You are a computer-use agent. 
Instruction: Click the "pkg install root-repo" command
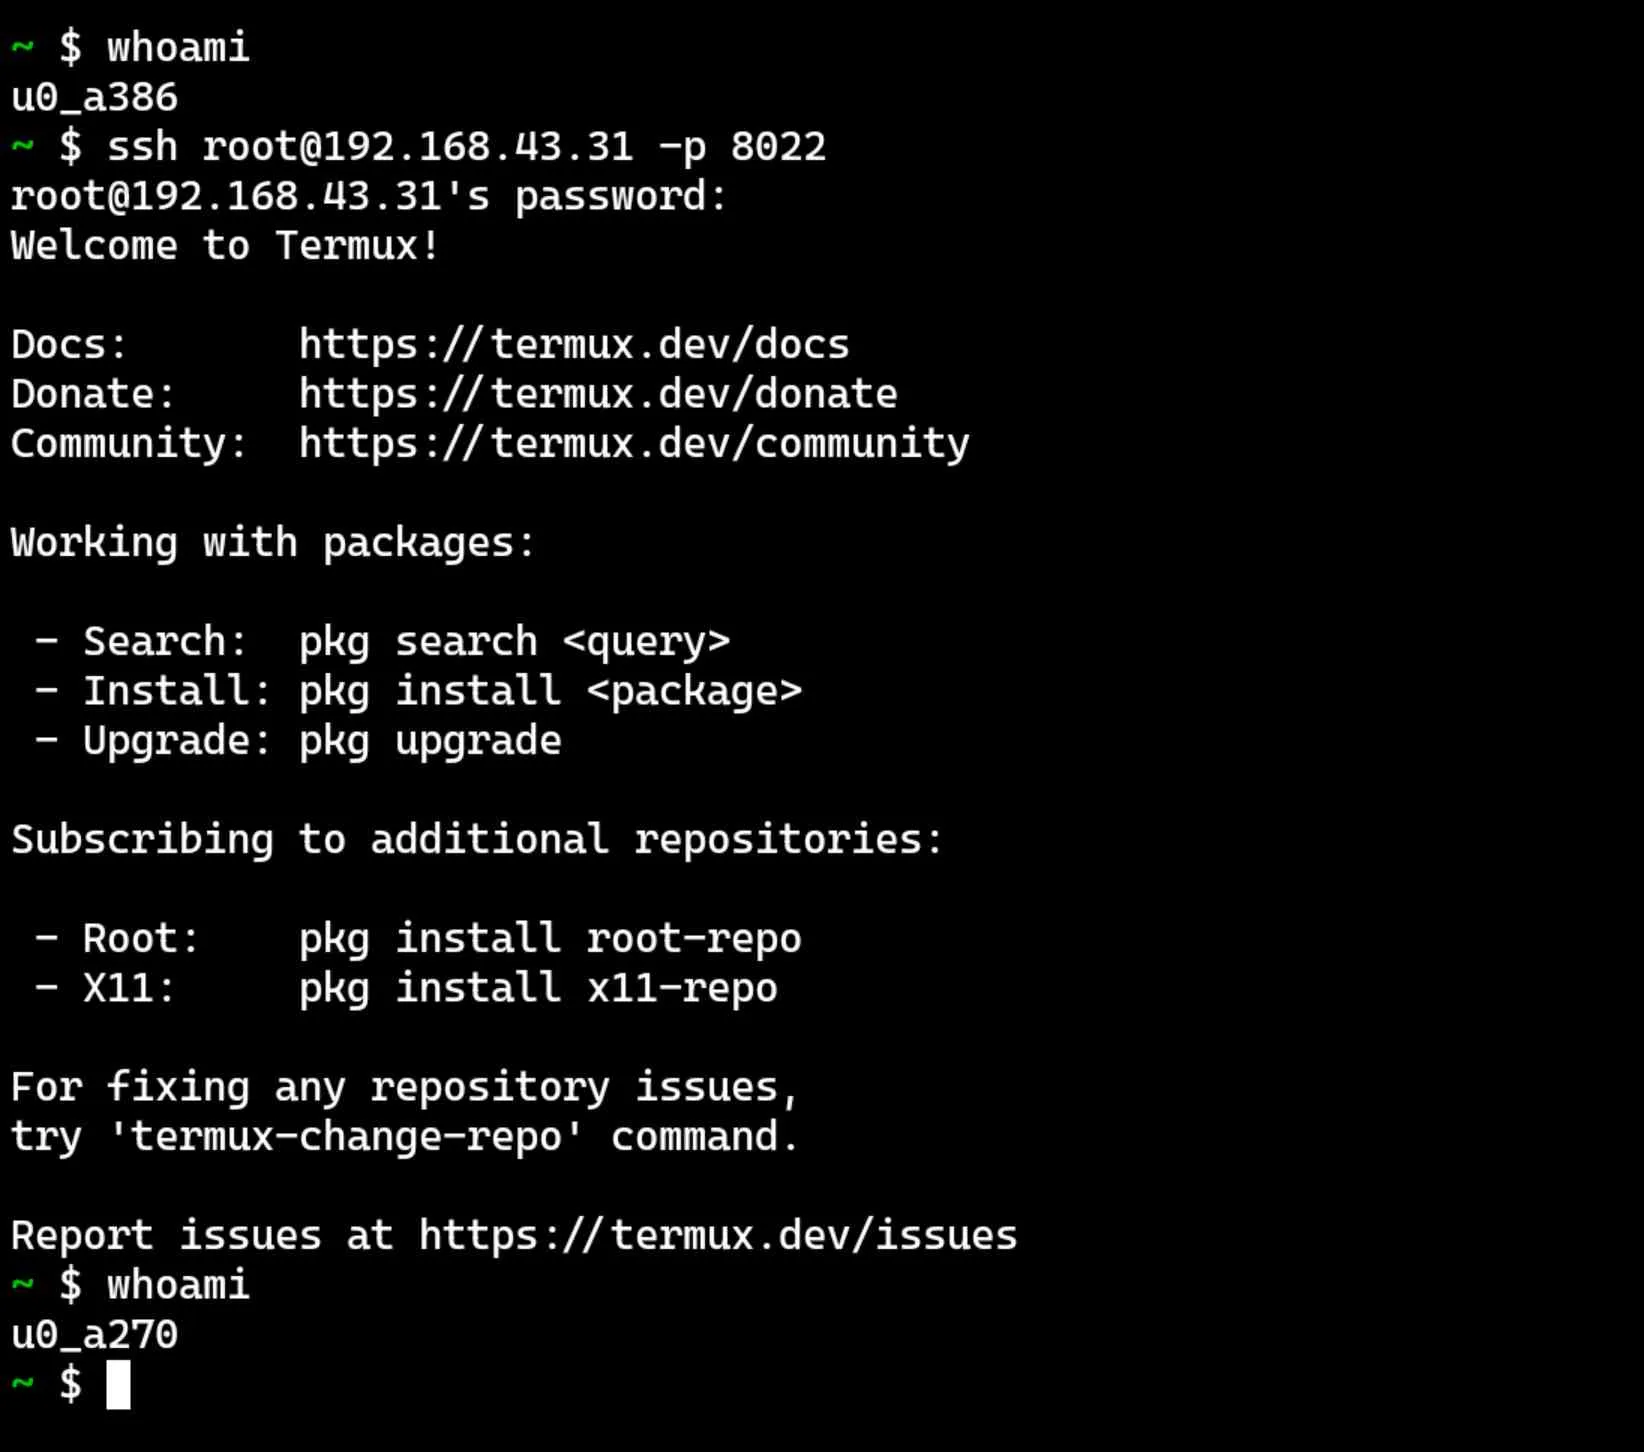click(550, 939)
